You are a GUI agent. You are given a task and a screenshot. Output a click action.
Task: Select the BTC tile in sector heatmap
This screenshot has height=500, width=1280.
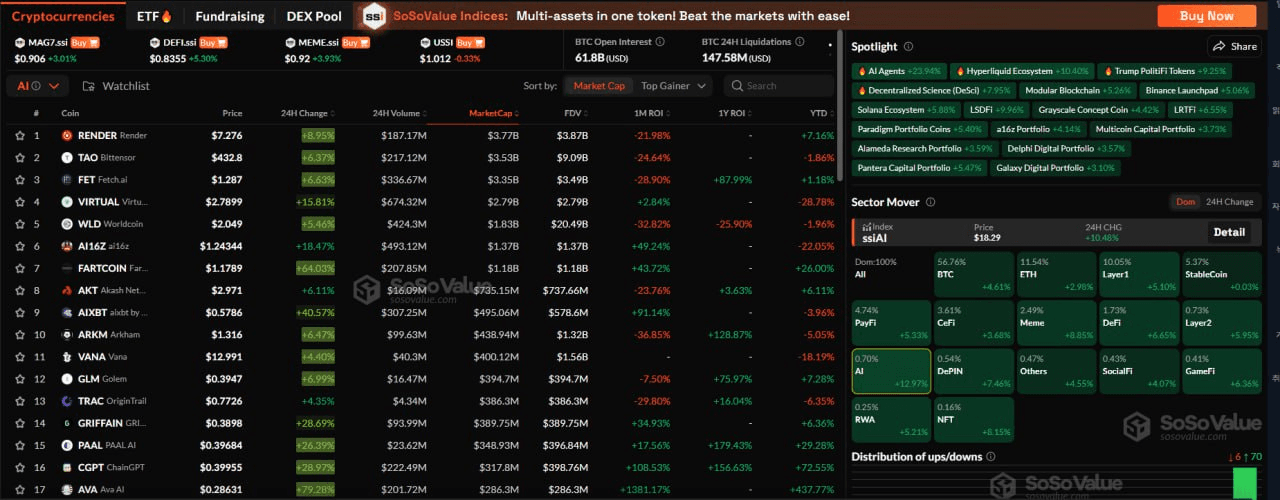[973, 274]
